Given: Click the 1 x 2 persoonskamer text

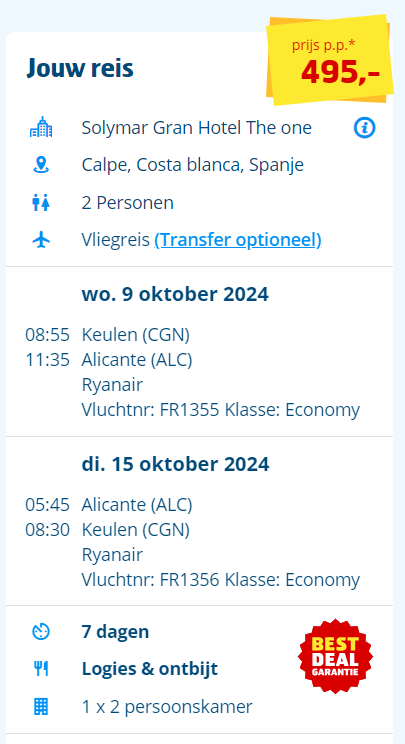Looking at the screenshot, I should pos(167,707).
